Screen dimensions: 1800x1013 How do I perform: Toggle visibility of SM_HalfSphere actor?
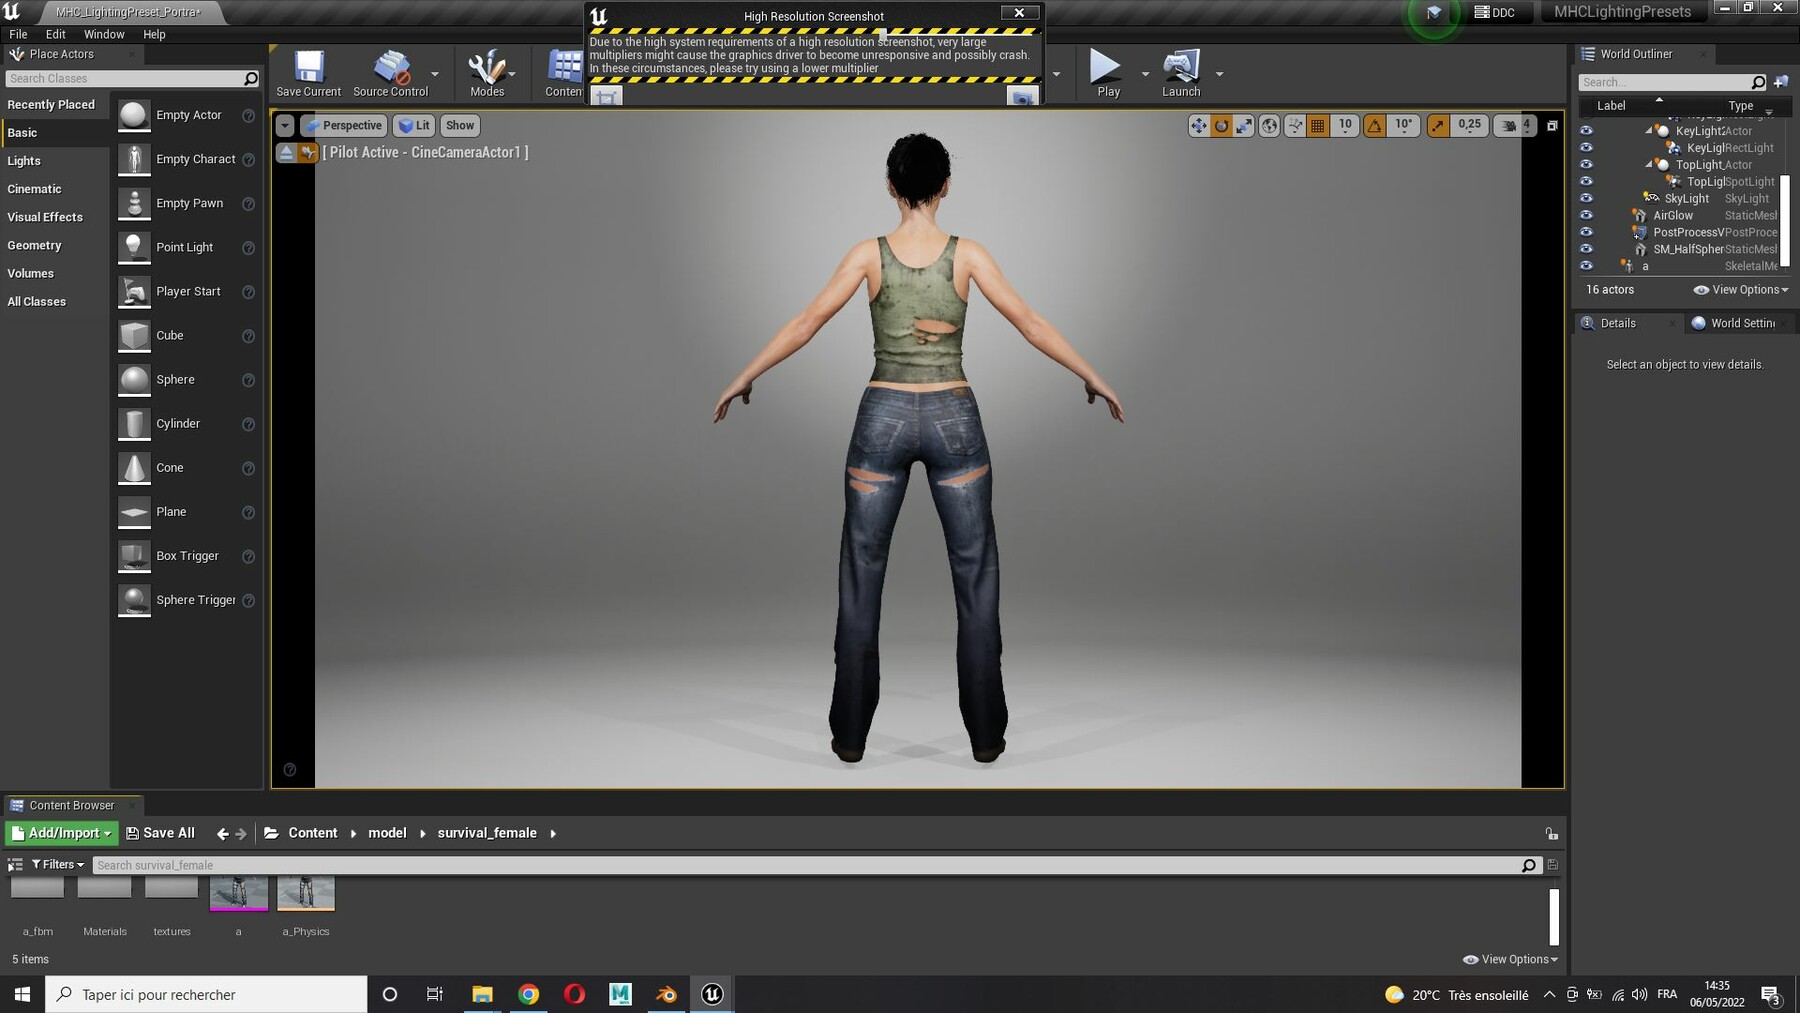click(1586, 249)
